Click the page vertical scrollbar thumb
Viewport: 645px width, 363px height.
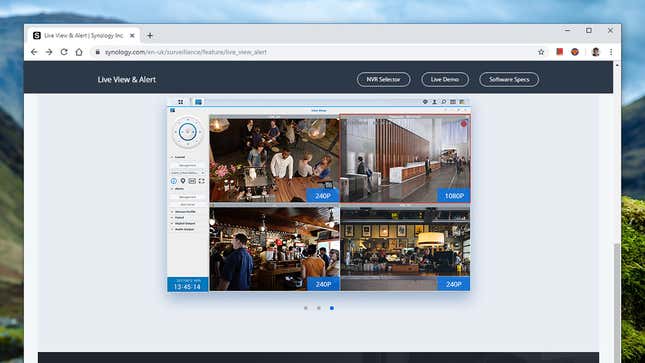pos(617,302)
